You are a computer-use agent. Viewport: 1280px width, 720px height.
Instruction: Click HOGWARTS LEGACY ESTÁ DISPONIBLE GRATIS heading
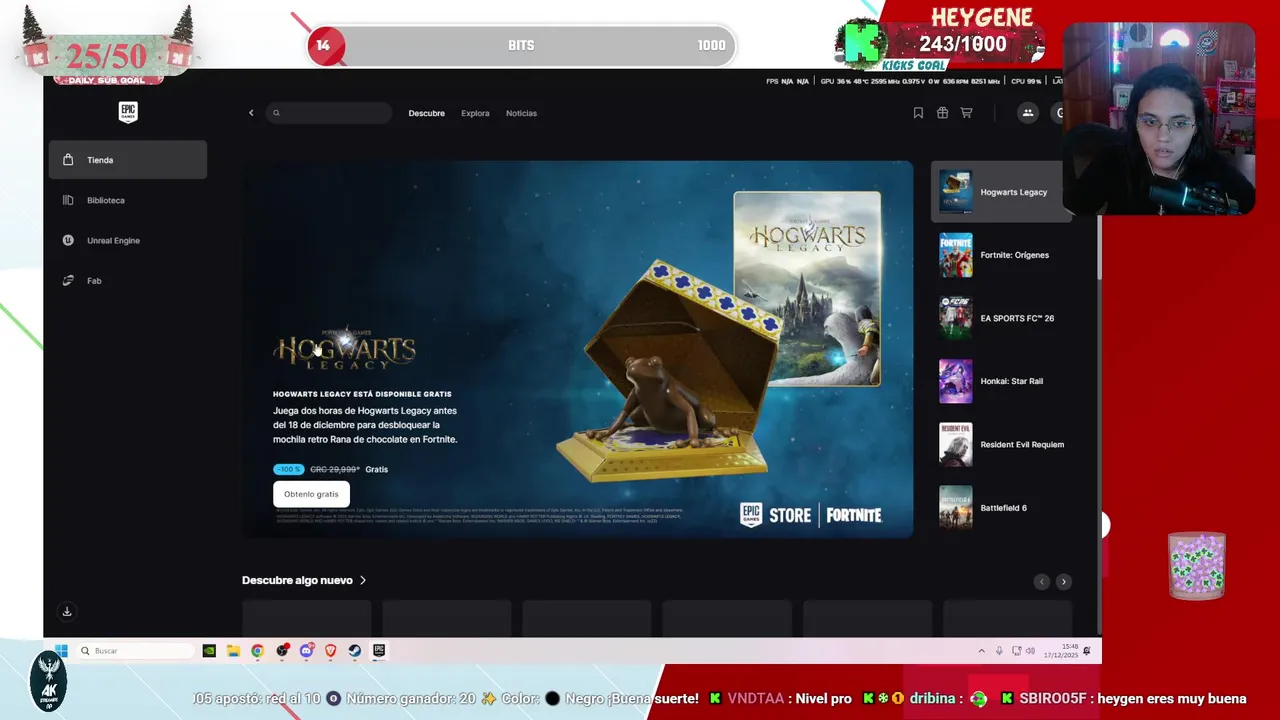click(x=362, y=394)
